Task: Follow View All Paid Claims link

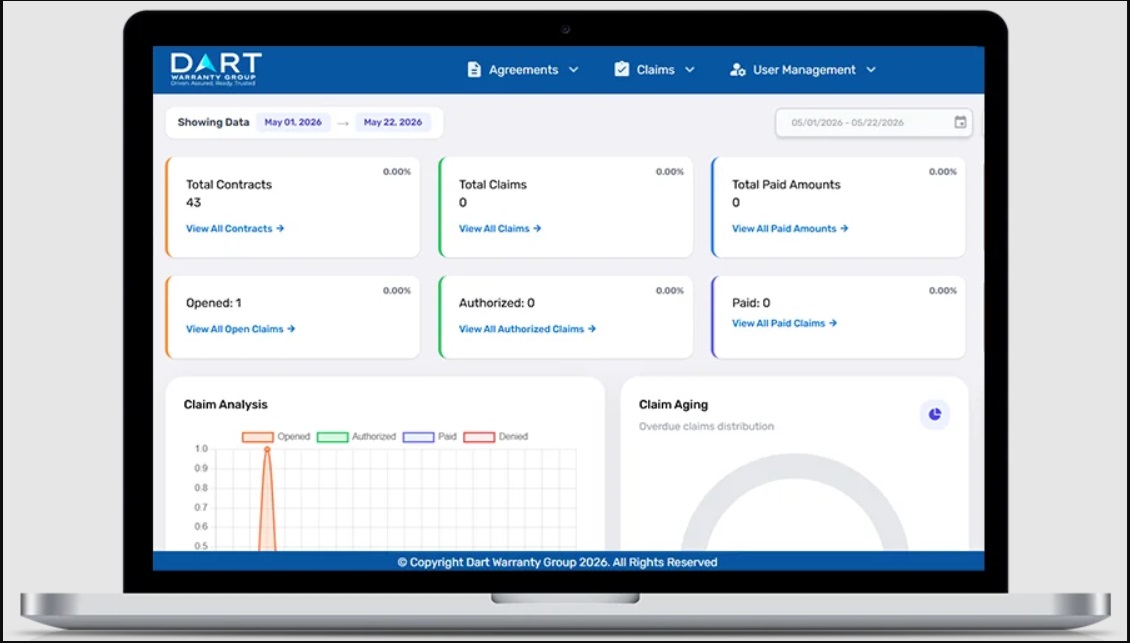Action: 784,324
